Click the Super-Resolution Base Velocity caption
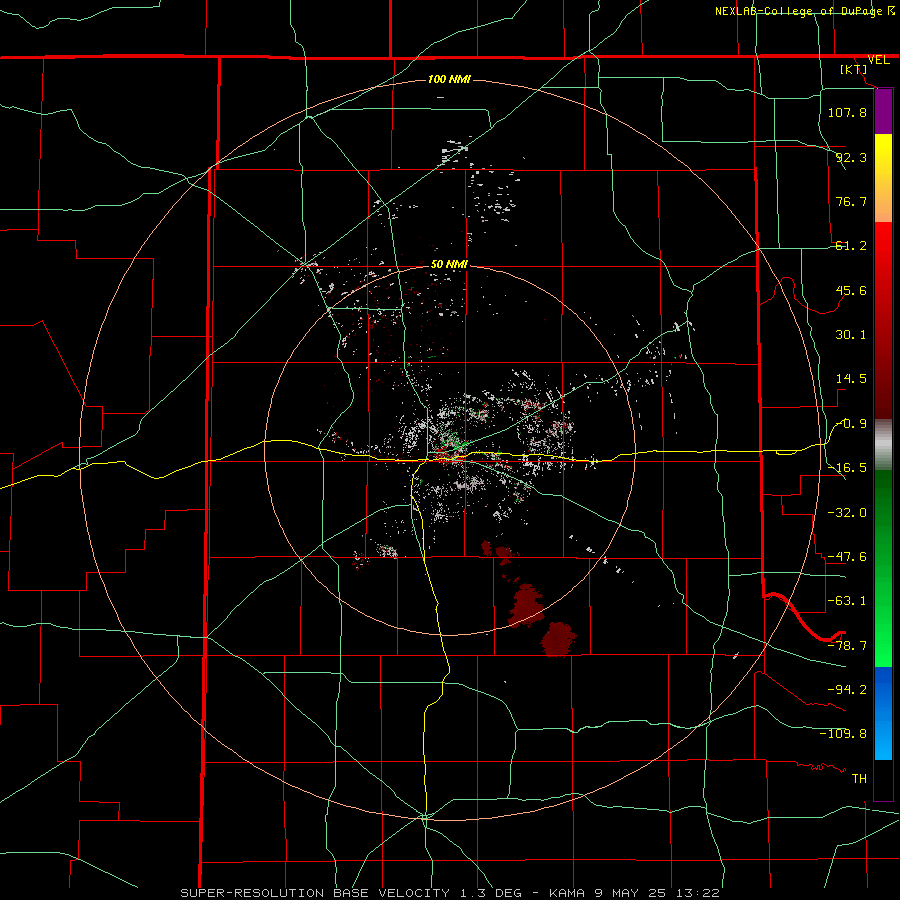This screenshot has width=900, height=900. point(449,893)
